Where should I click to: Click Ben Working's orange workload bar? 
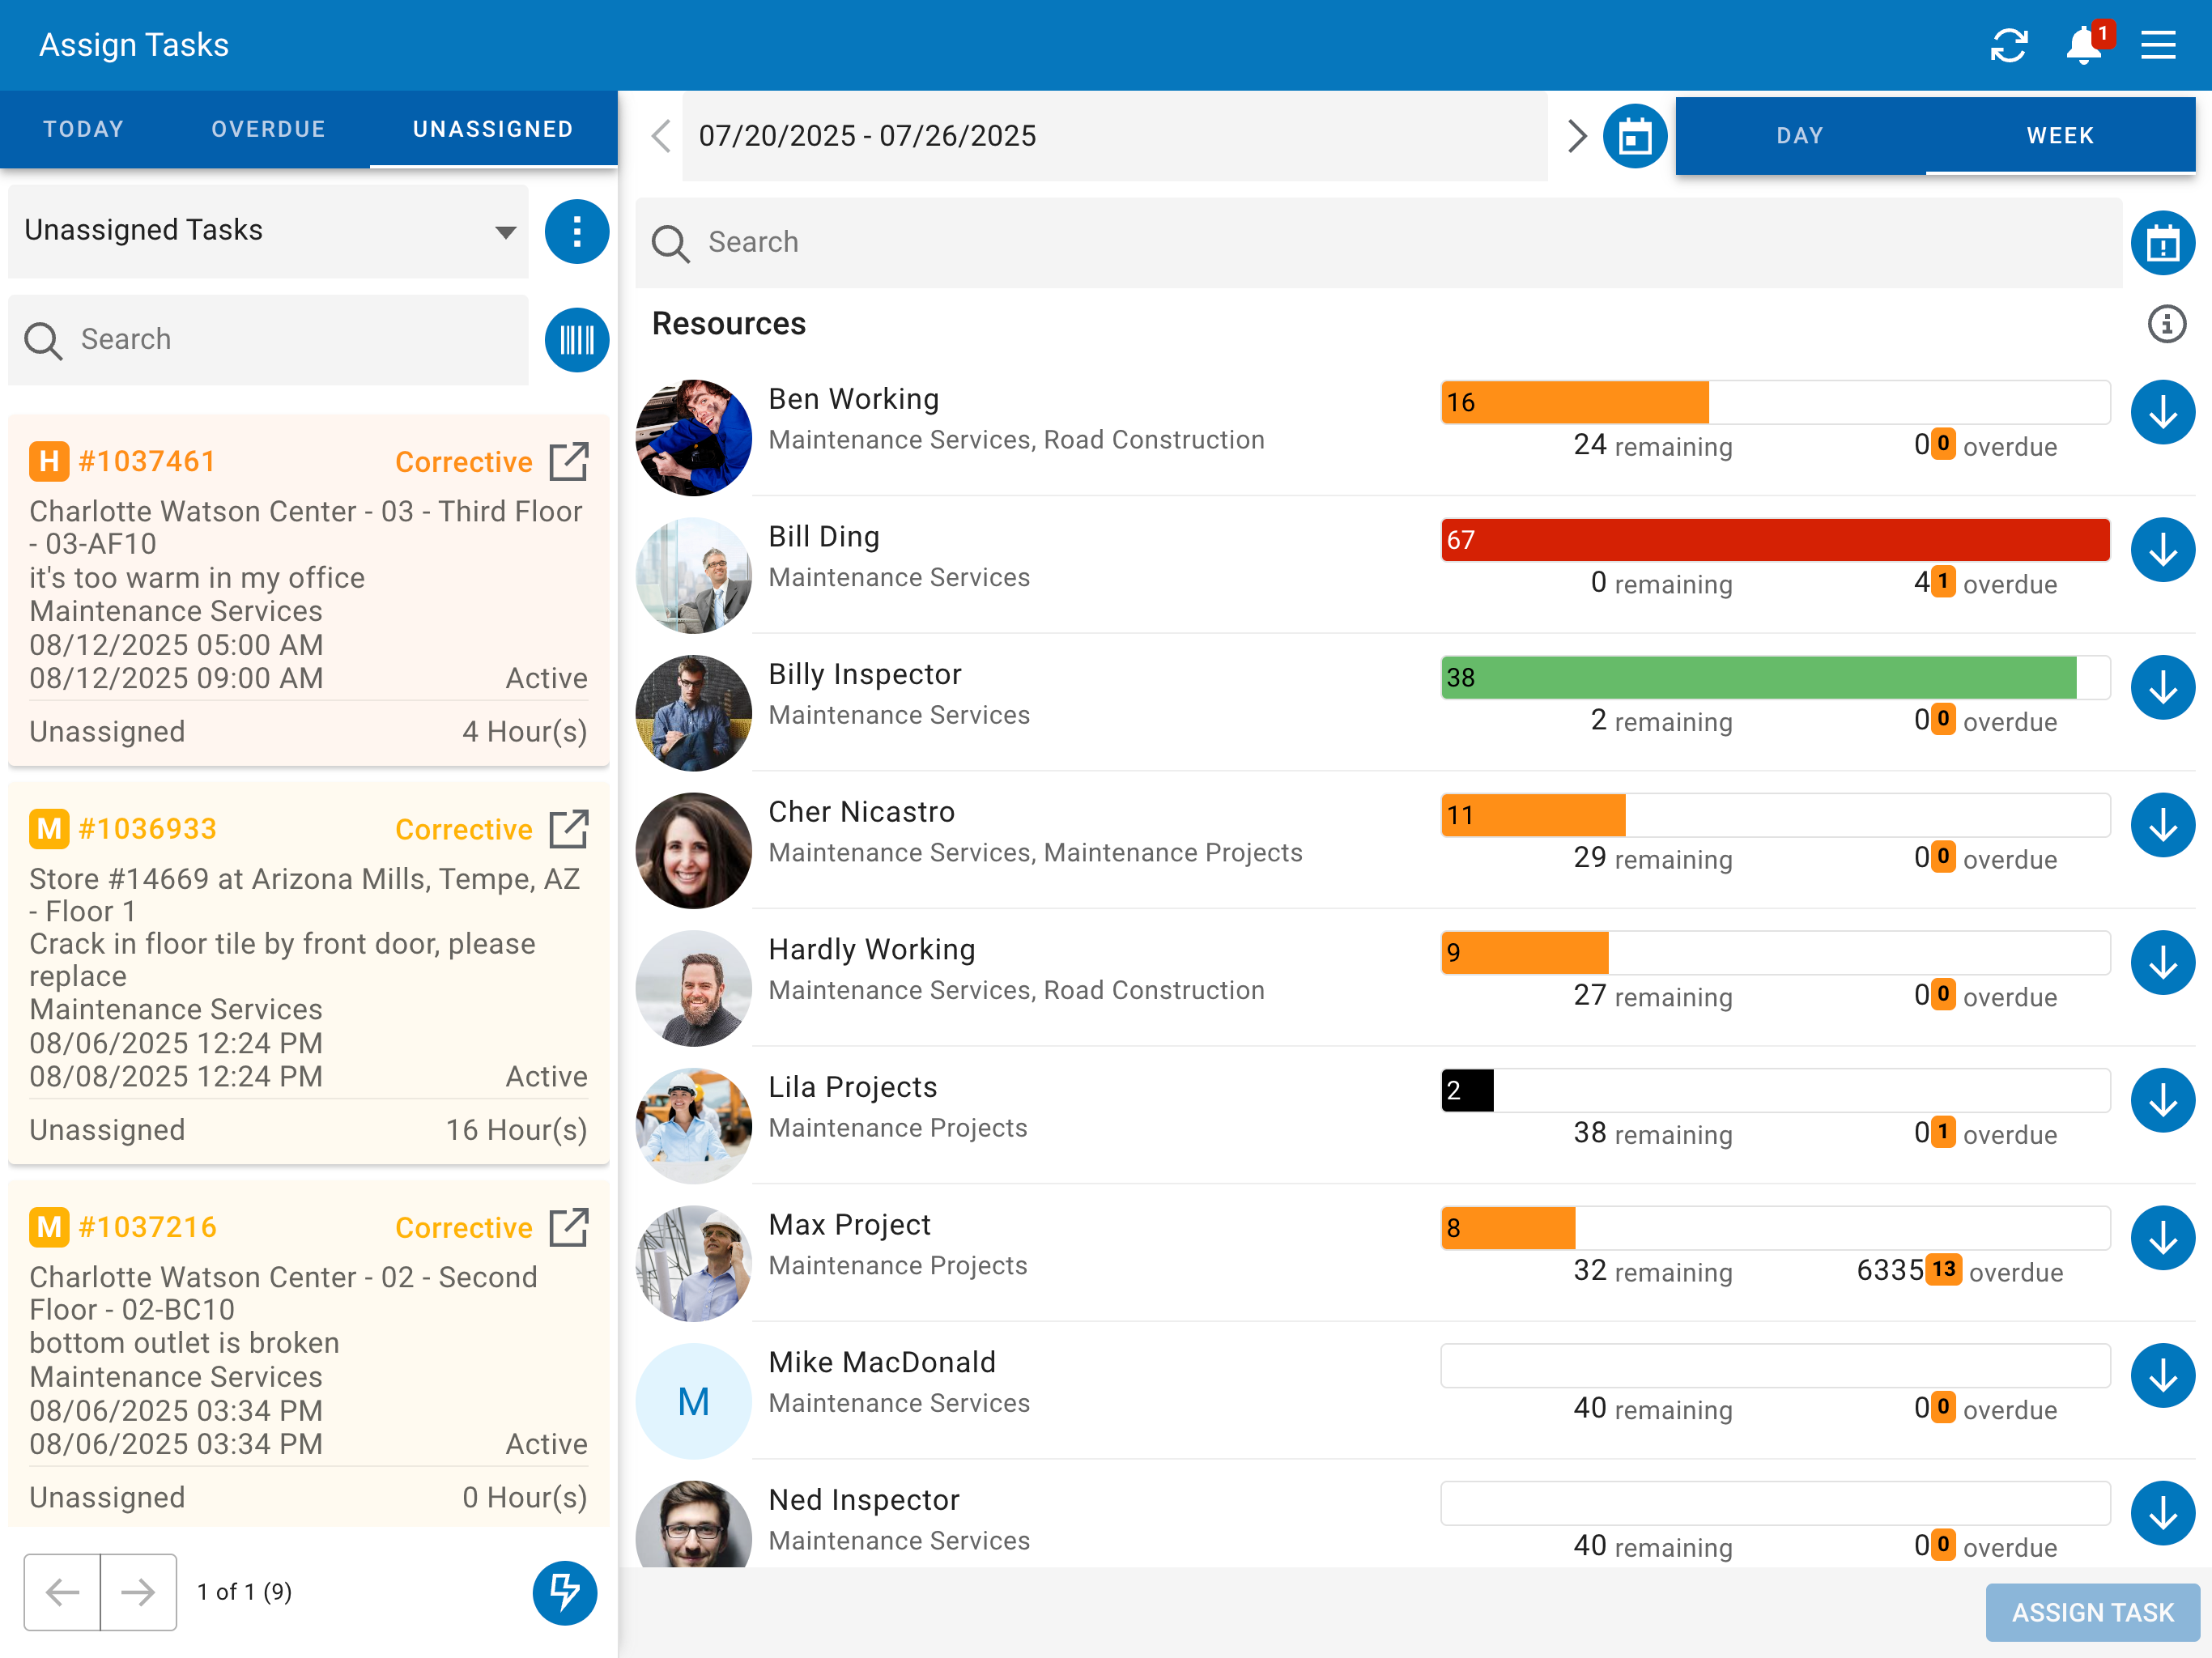(x=1575, y=402)
